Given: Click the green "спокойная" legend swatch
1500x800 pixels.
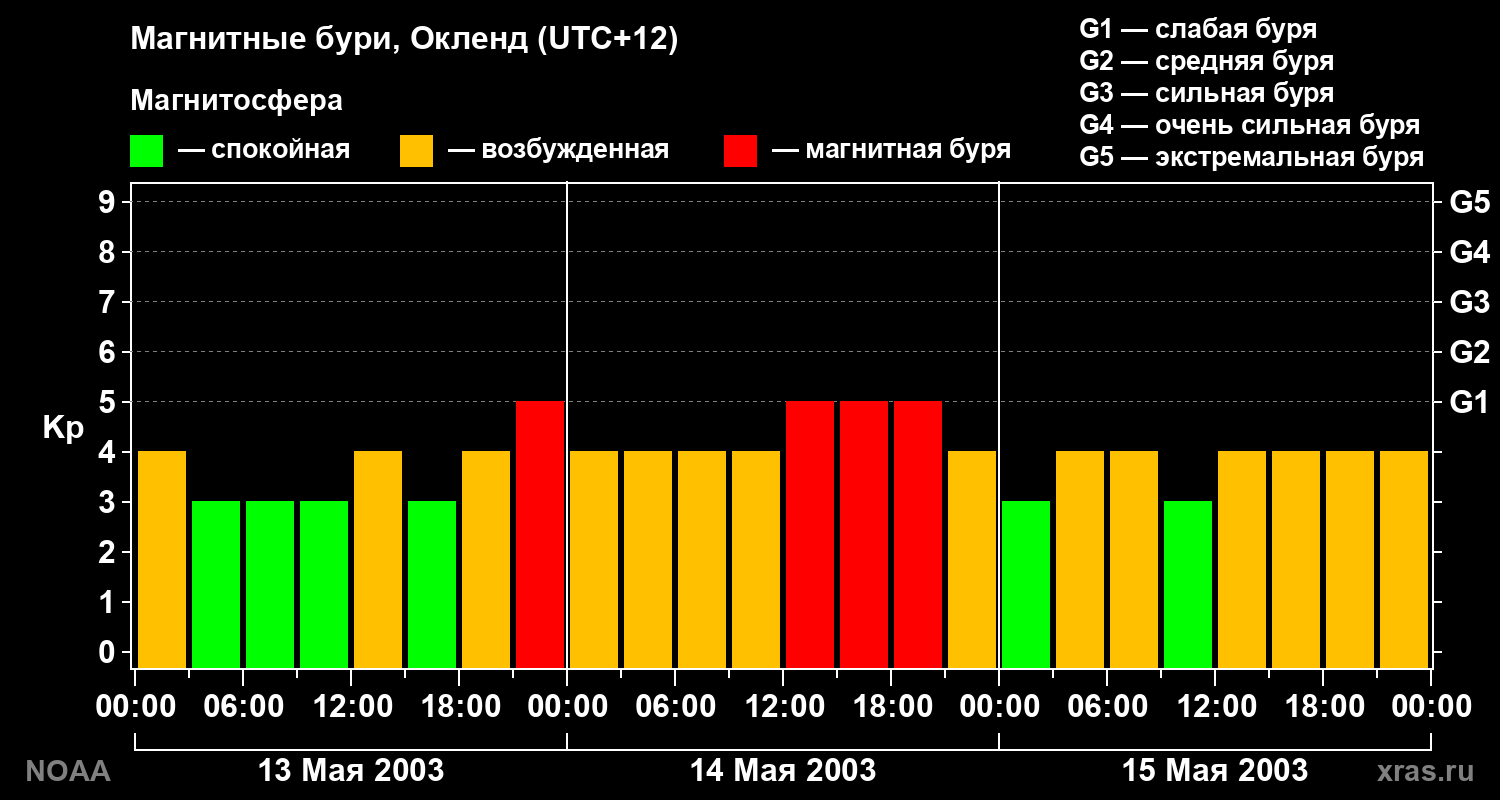Looking at the screenshot, I should point(146,151).
